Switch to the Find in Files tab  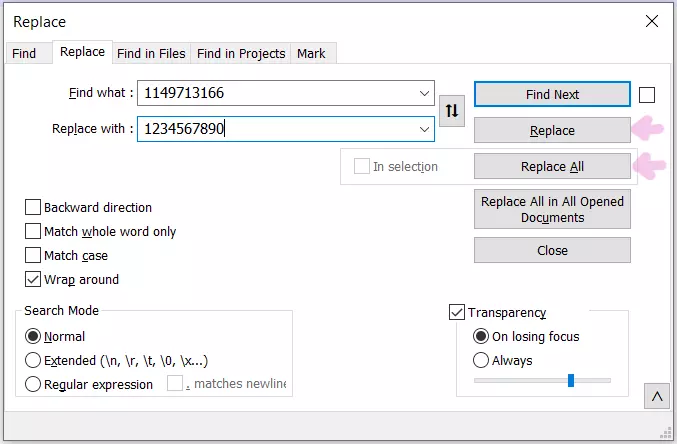point(150,53)
